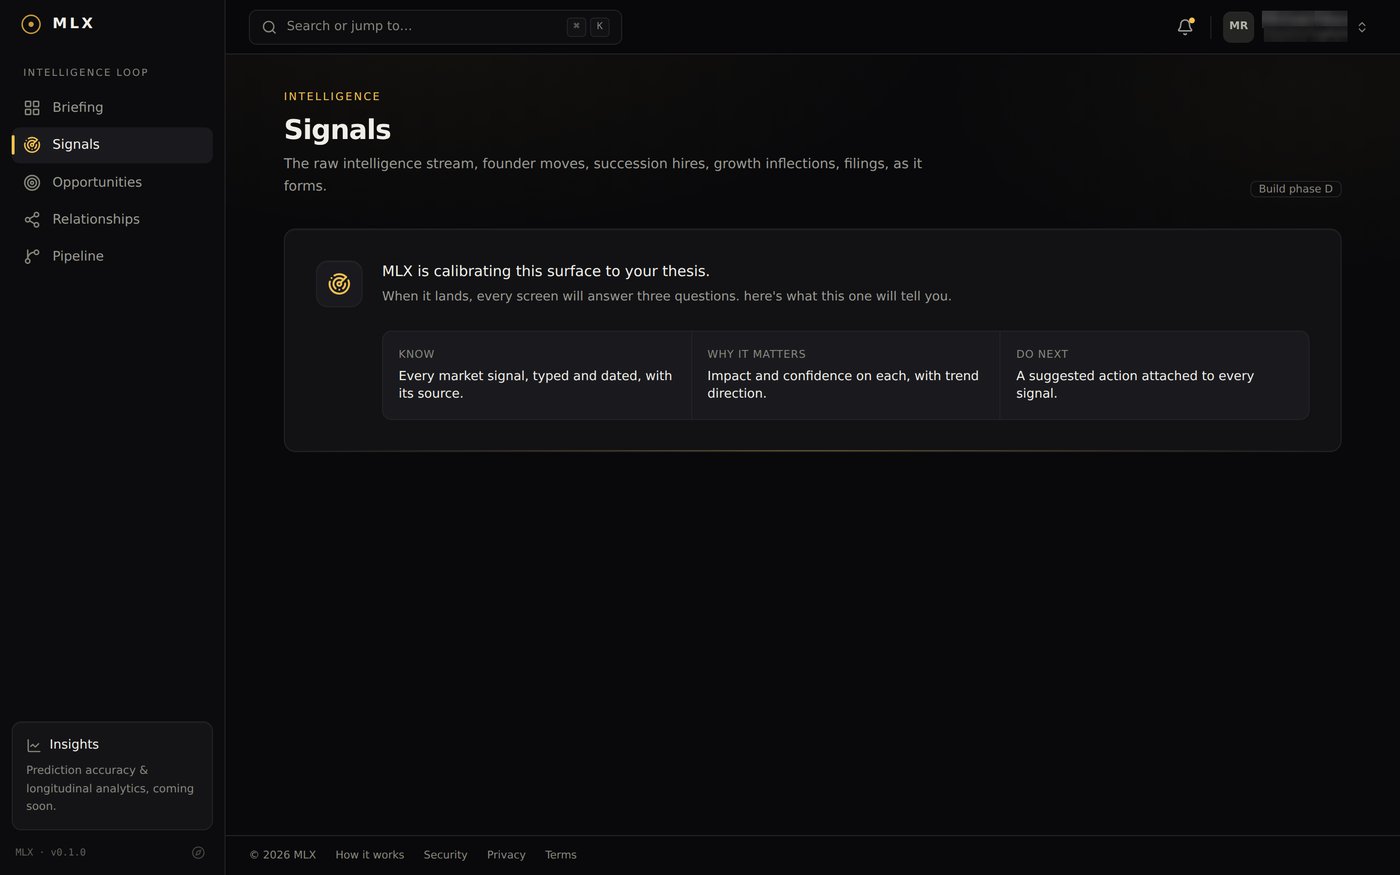The image size is (1400, 875).
Task: Click the compass icon beside version
Action: pyautogui.click(x=198, y=852)
